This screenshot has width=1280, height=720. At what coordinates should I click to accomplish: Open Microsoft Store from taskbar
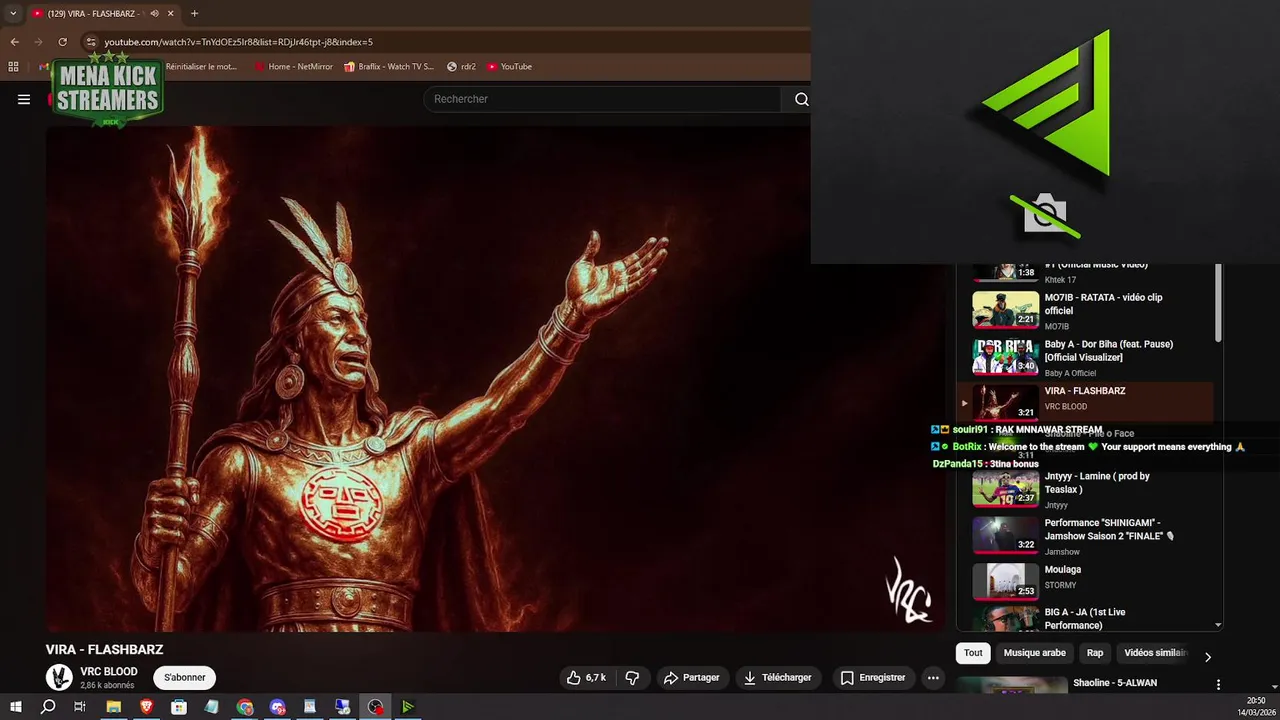point(179,707)
